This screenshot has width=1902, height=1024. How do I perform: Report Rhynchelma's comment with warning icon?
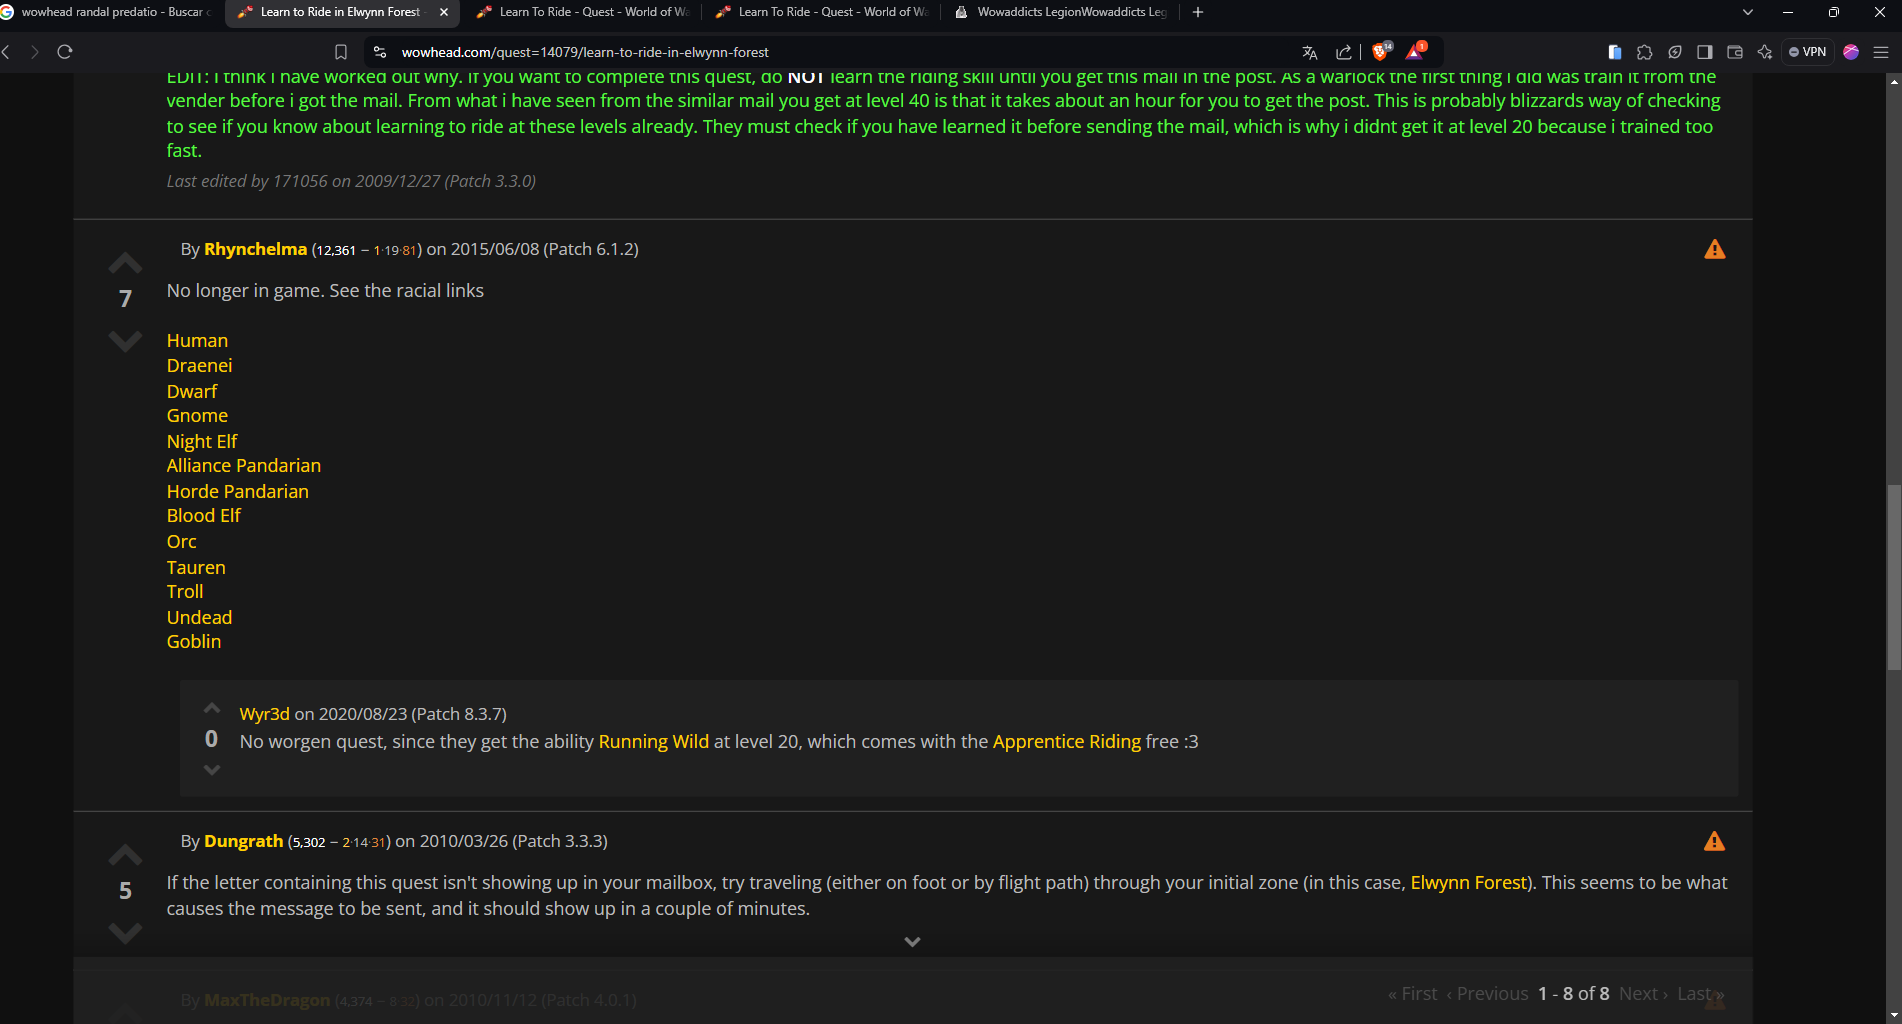tap(1714, 250)
